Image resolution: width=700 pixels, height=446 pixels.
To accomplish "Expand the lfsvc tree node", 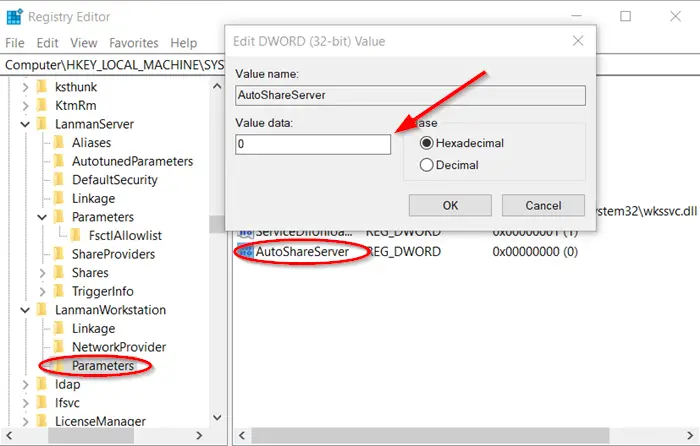I will 25,403.
